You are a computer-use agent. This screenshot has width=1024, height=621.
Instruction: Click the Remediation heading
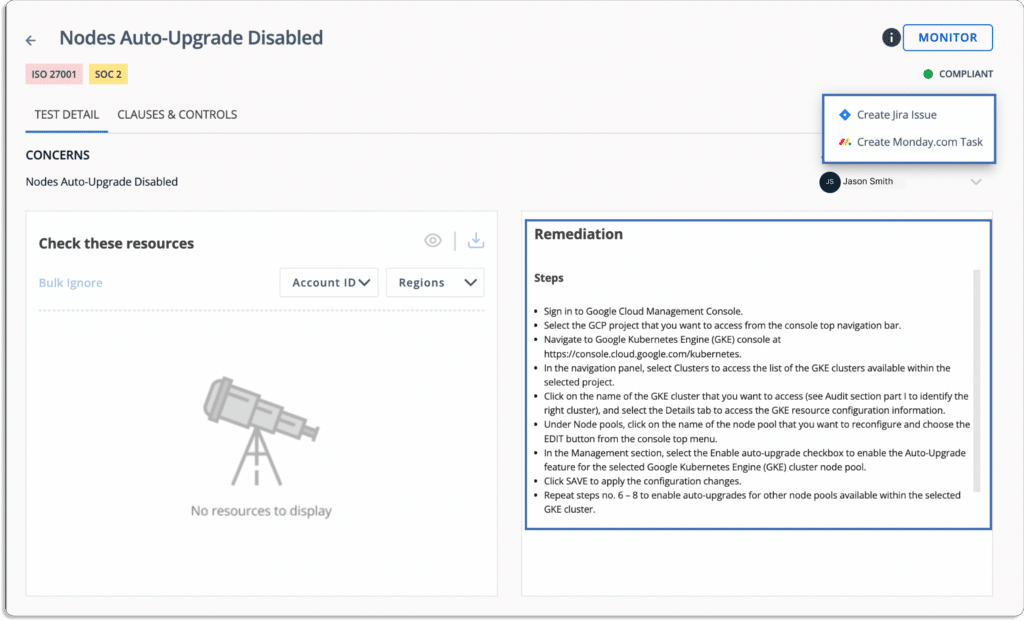click(579, 234)
